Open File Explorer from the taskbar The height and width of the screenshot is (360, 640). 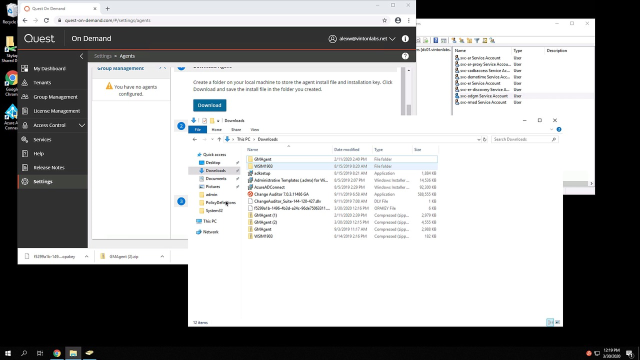[x=73, y=353]
